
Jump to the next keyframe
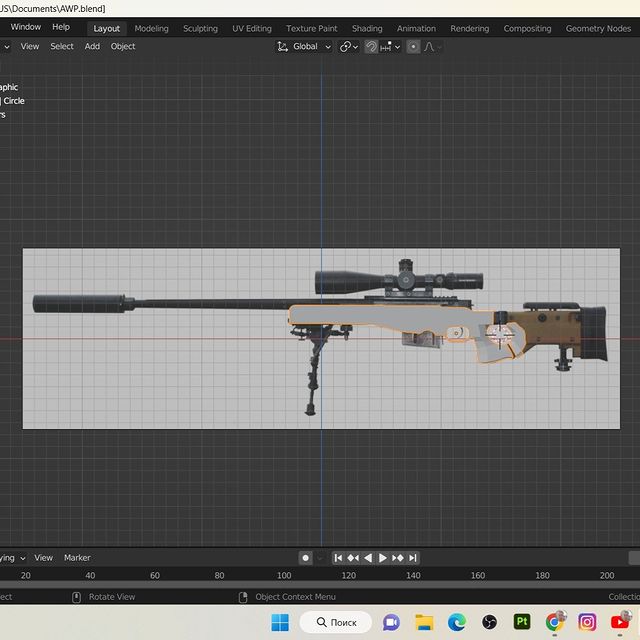[x=398, y=558]
